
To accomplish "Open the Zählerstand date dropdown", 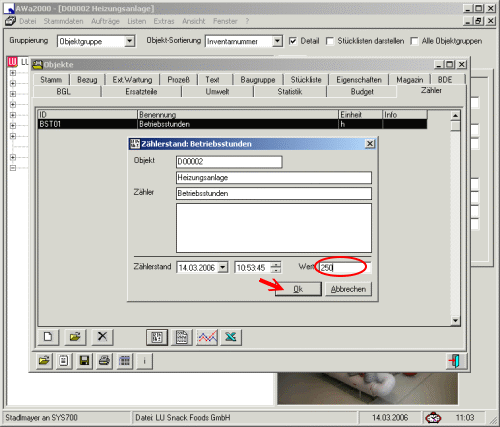I will click(x=223, y=267).
